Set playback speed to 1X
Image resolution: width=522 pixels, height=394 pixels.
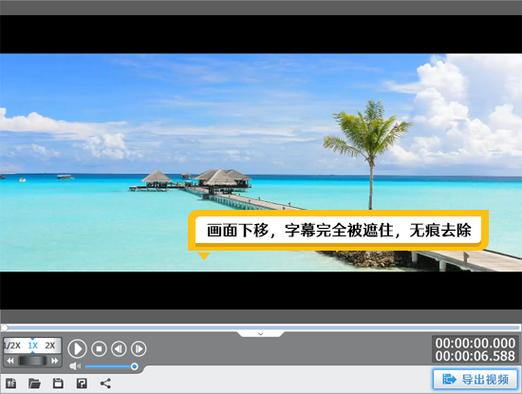33,346
